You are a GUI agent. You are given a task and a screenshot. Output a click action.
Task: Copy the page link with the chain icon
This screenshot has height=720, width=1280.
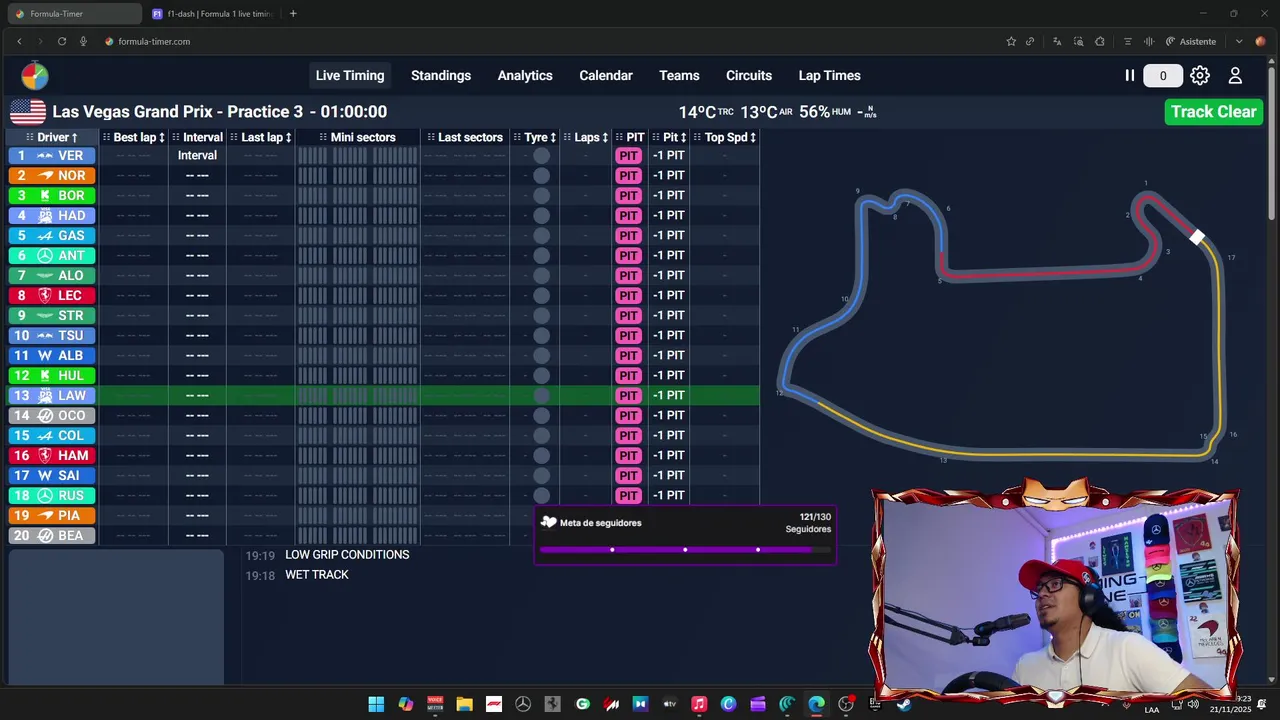click(x=1030, y=41)
